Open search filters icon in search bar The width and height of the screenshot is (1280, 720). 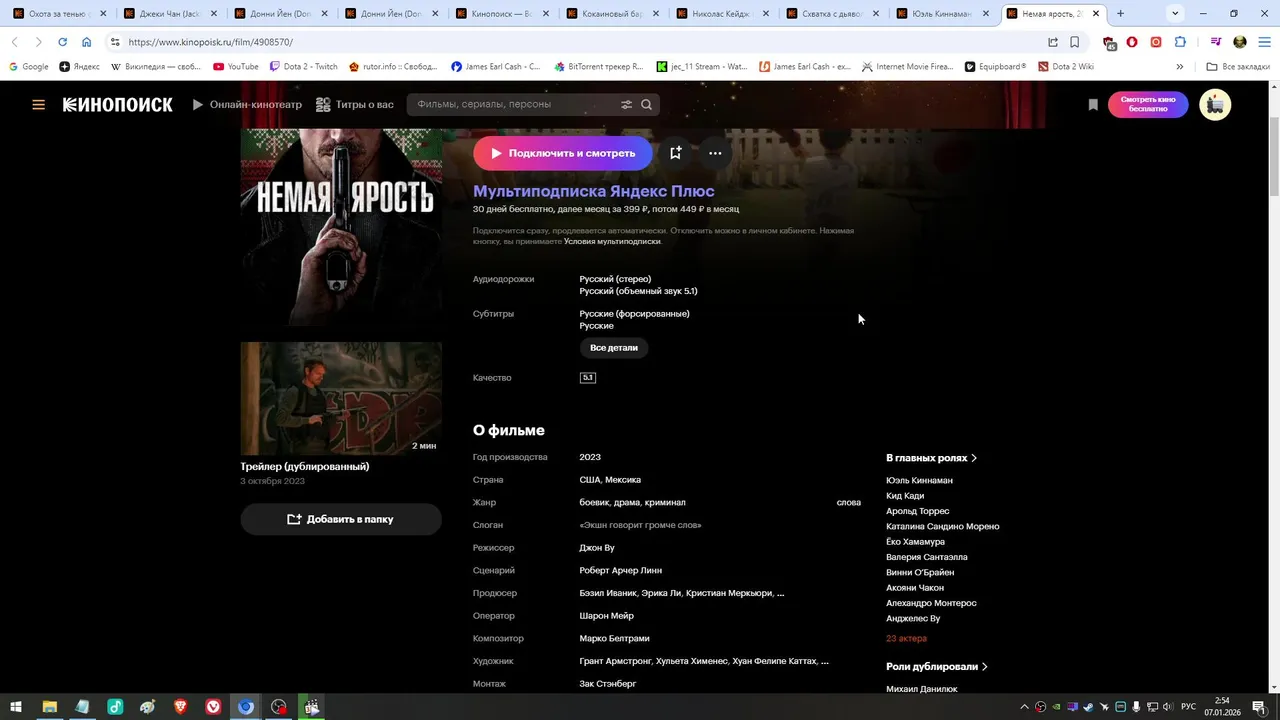click(x=627, y=104)
